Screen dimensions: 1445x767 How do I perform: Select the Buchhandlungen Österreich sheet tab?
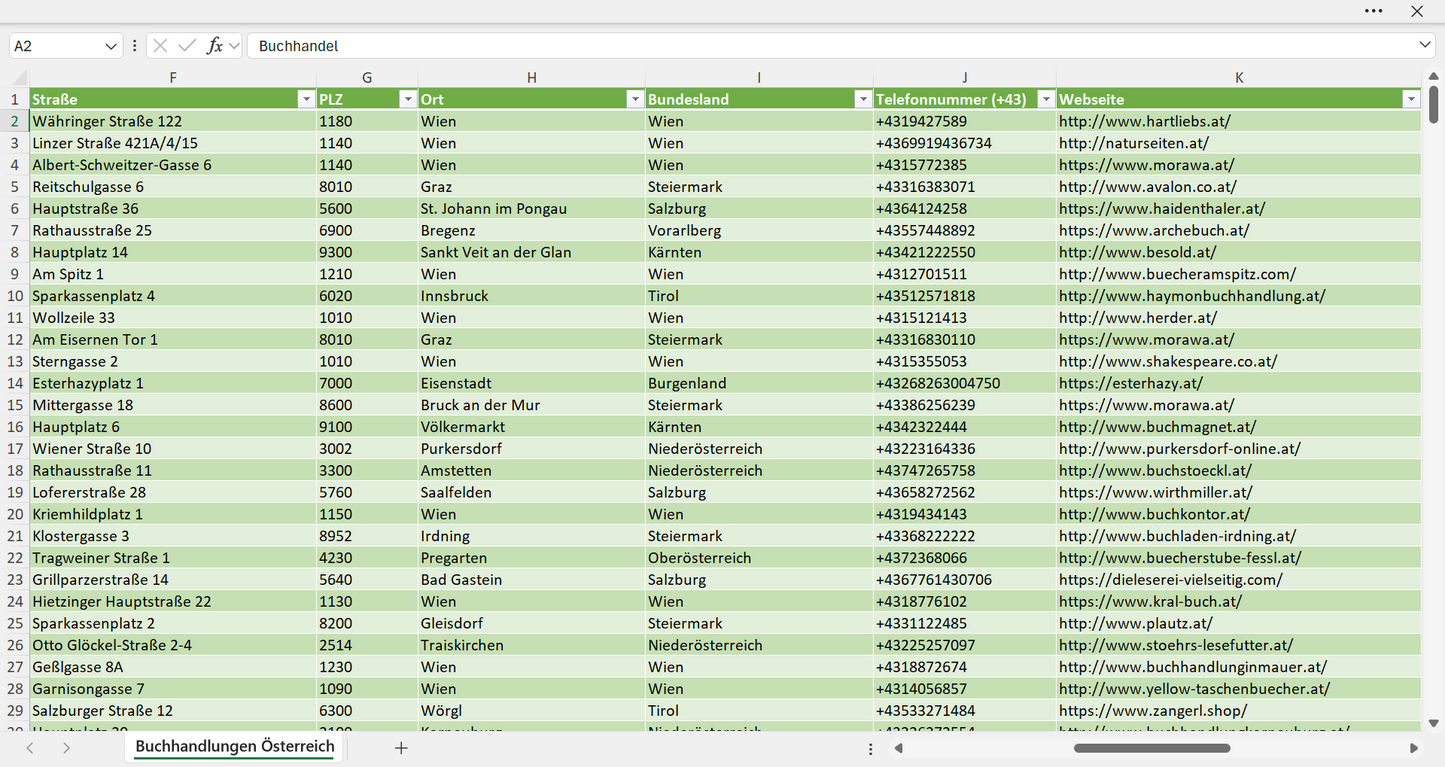pos(235,747)
